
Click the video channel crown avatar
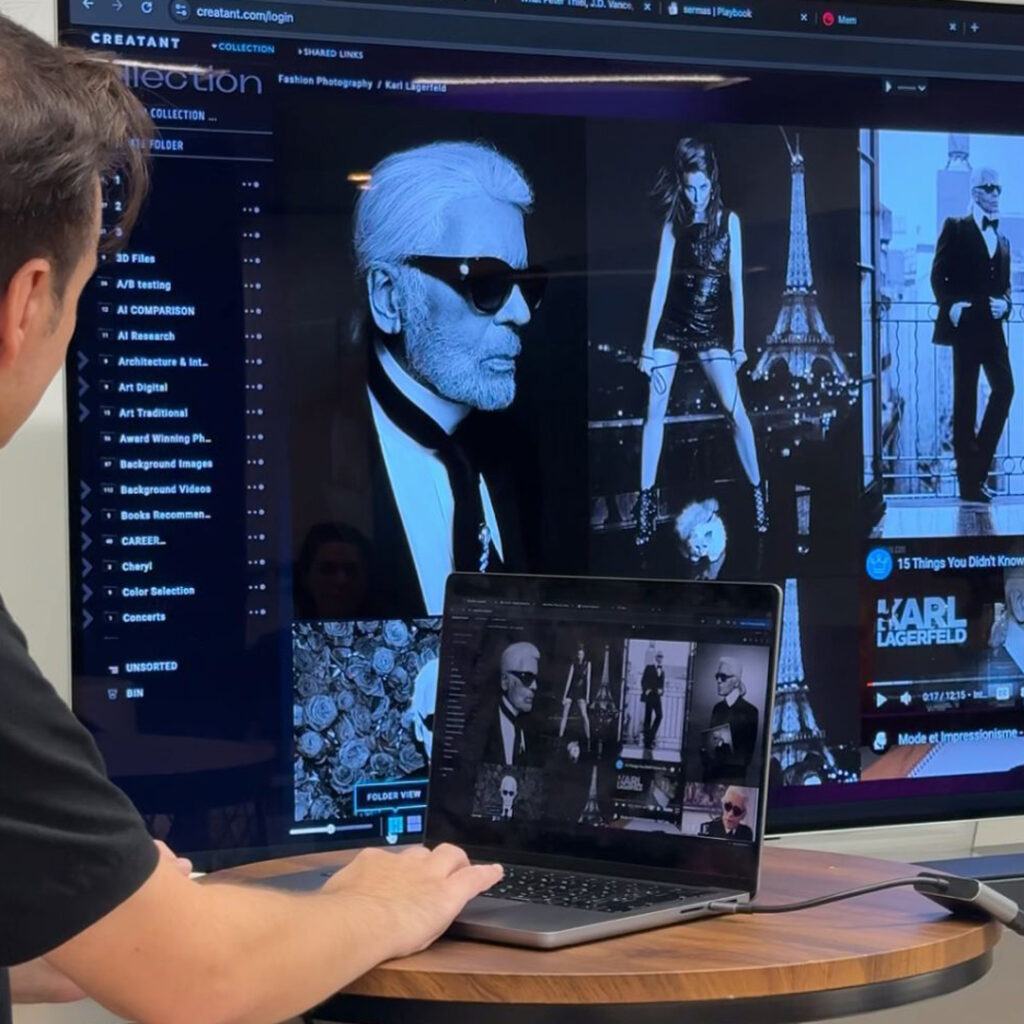[879, 564]
